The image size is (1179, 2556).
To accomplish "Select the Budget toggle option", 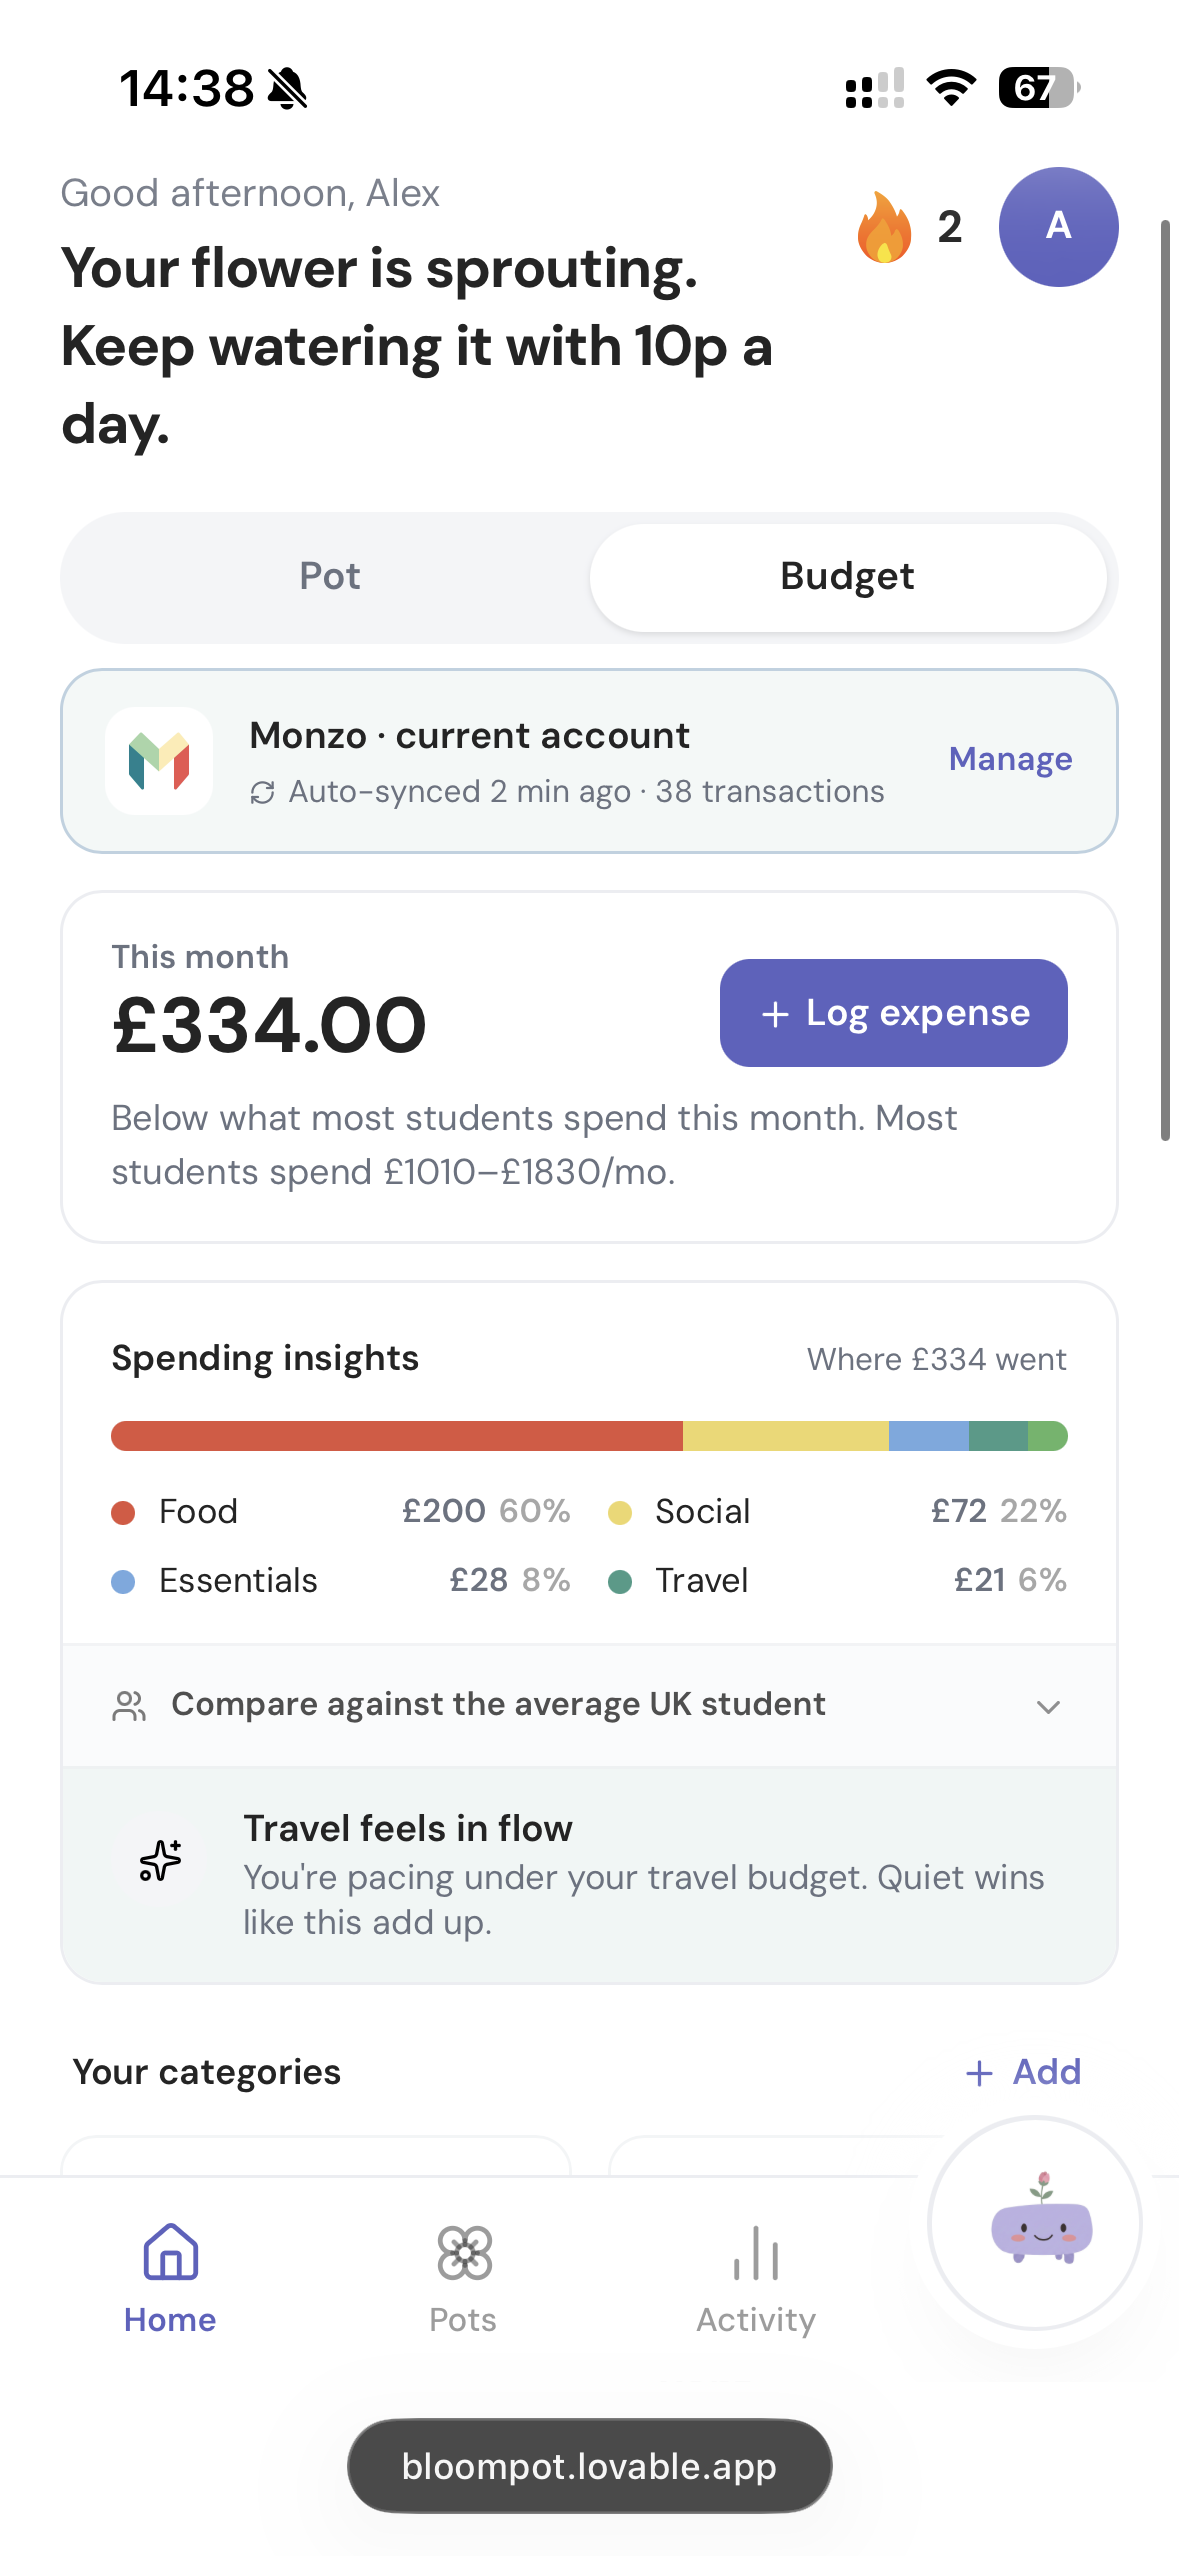I will [847, 577].
